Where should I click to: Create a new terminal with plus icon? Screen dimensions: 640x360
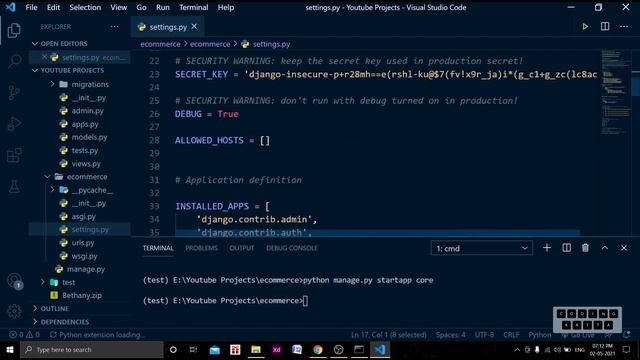[x=547, y=248]
